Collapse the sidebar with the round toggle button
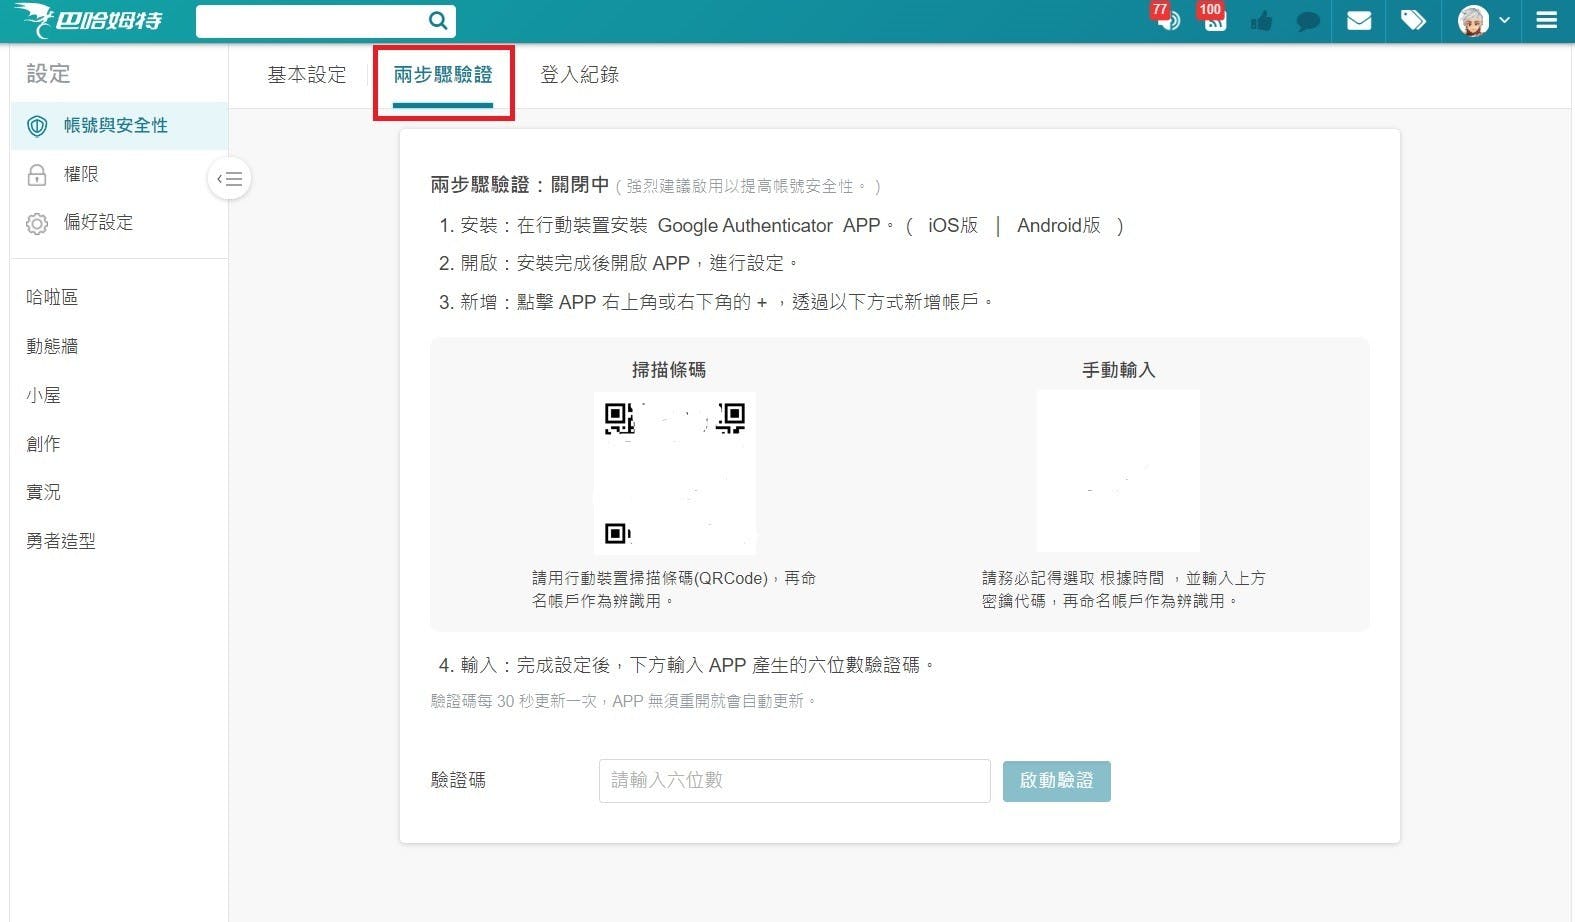 pyautogui.click(x=229, y=179)
